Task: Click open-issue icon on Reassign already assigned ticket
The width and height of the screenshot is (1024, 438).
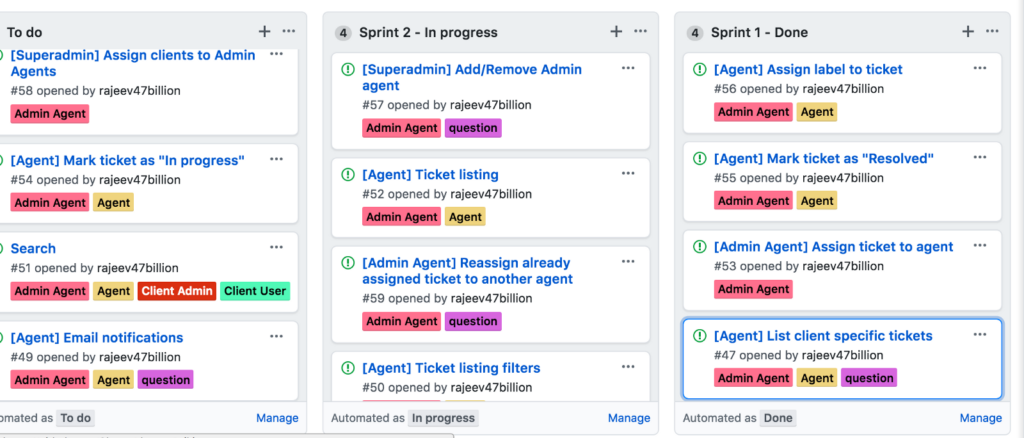Action: coord(348,263)
